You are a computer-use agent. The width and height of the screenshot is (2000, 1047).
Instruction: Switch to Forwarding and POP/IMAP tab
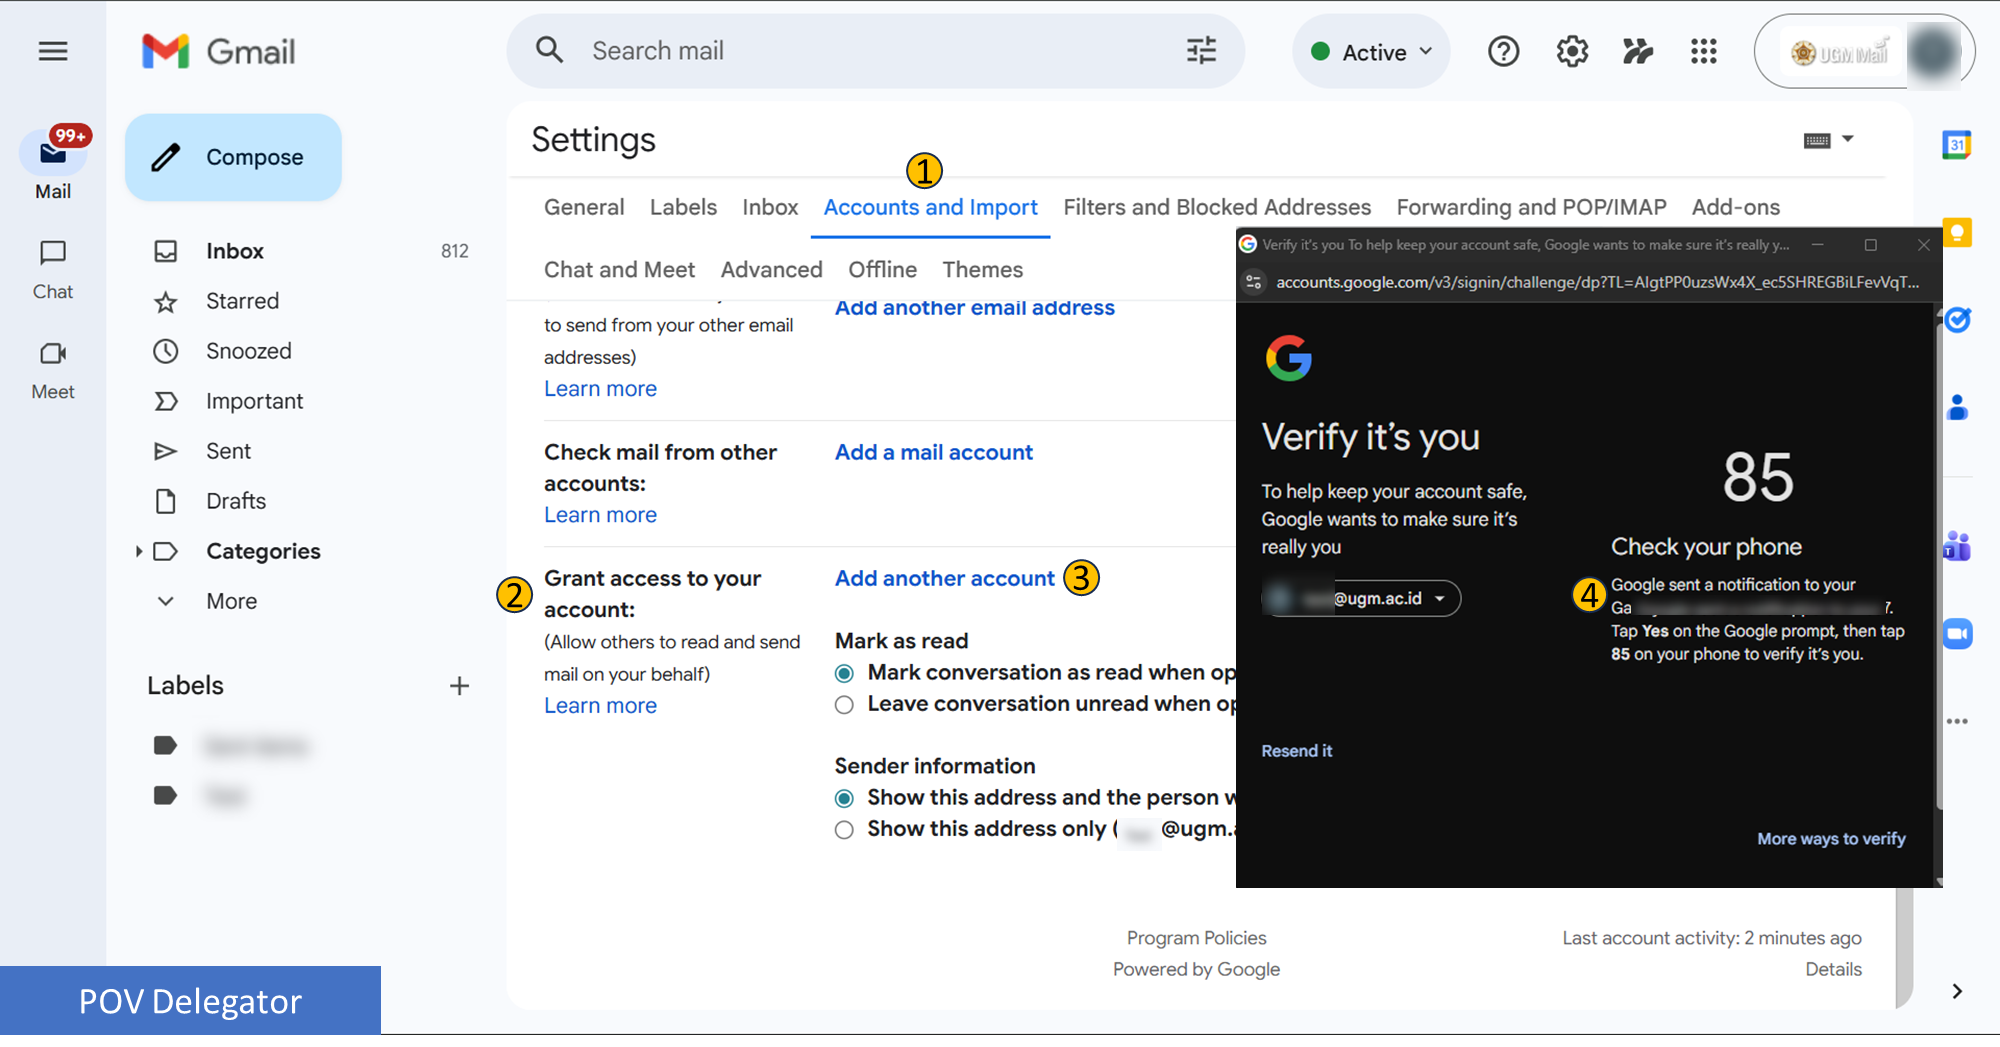(1530, 207)
